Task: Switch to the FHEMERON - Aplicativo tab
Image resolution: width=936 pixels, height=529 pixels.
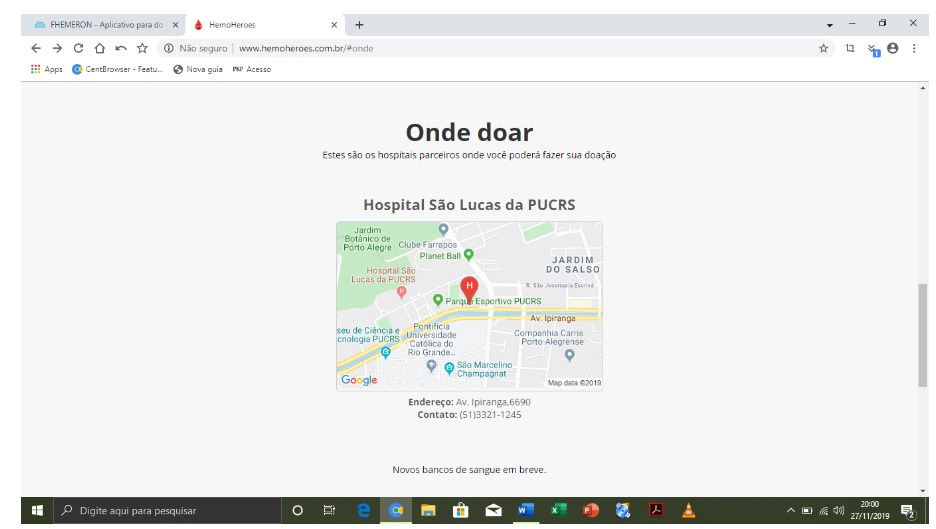Action: point(100,25)
